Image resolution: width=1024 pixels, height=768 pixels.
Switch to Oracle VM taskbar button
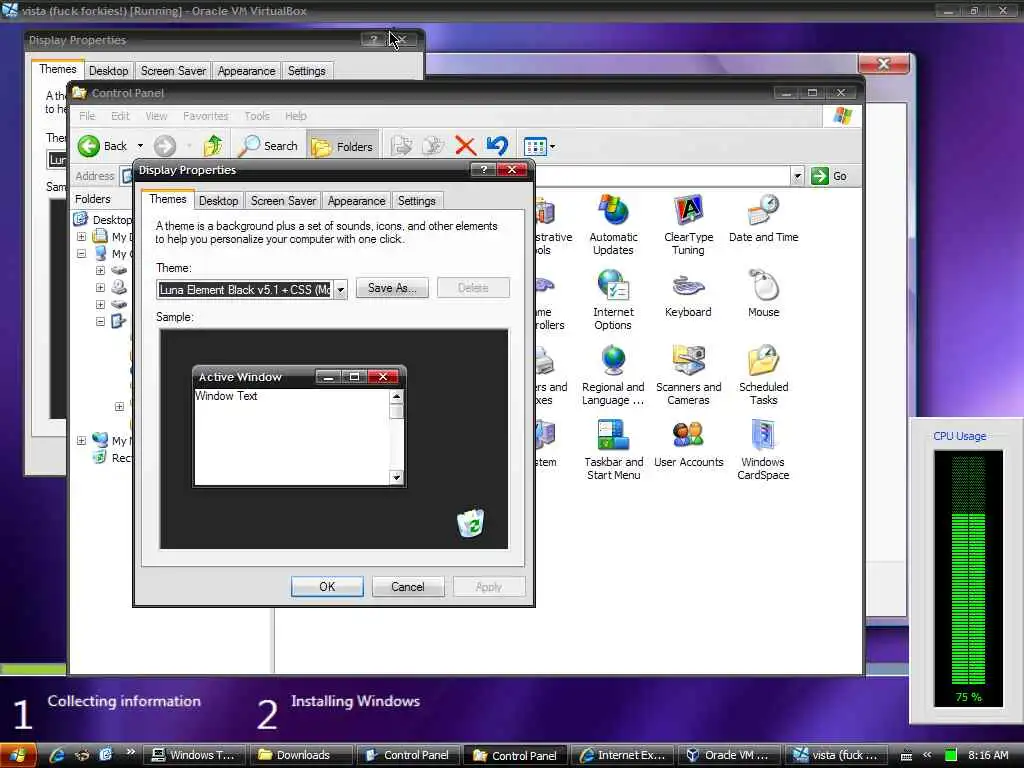pos(728,755)
